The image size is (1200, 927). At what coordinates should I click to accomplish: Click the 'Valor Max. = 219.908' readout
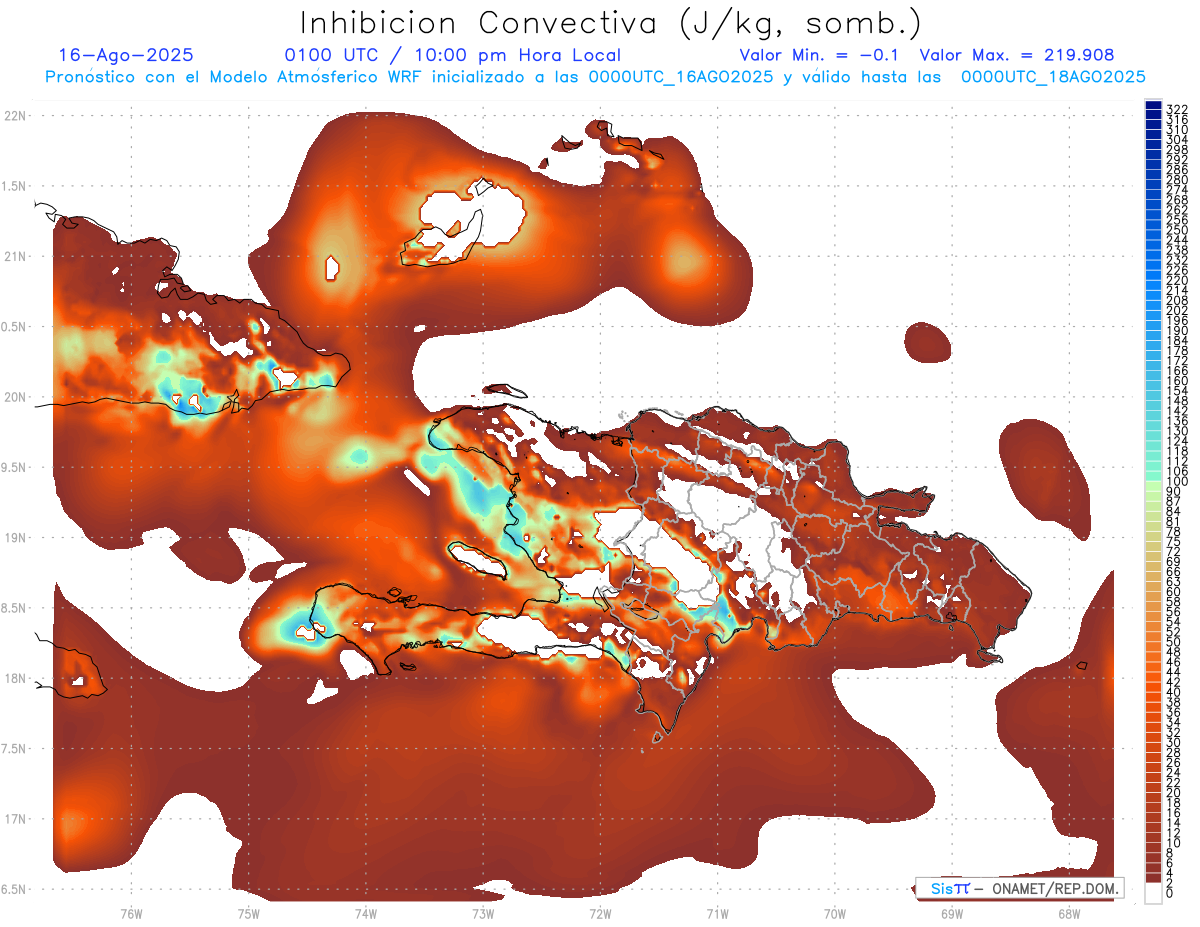tap(1017, 56)
